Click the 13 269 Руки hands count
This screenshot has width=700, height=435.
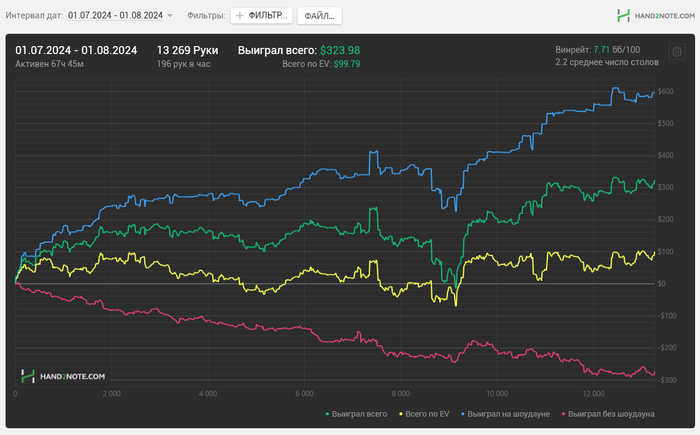(x=187, y=49)
